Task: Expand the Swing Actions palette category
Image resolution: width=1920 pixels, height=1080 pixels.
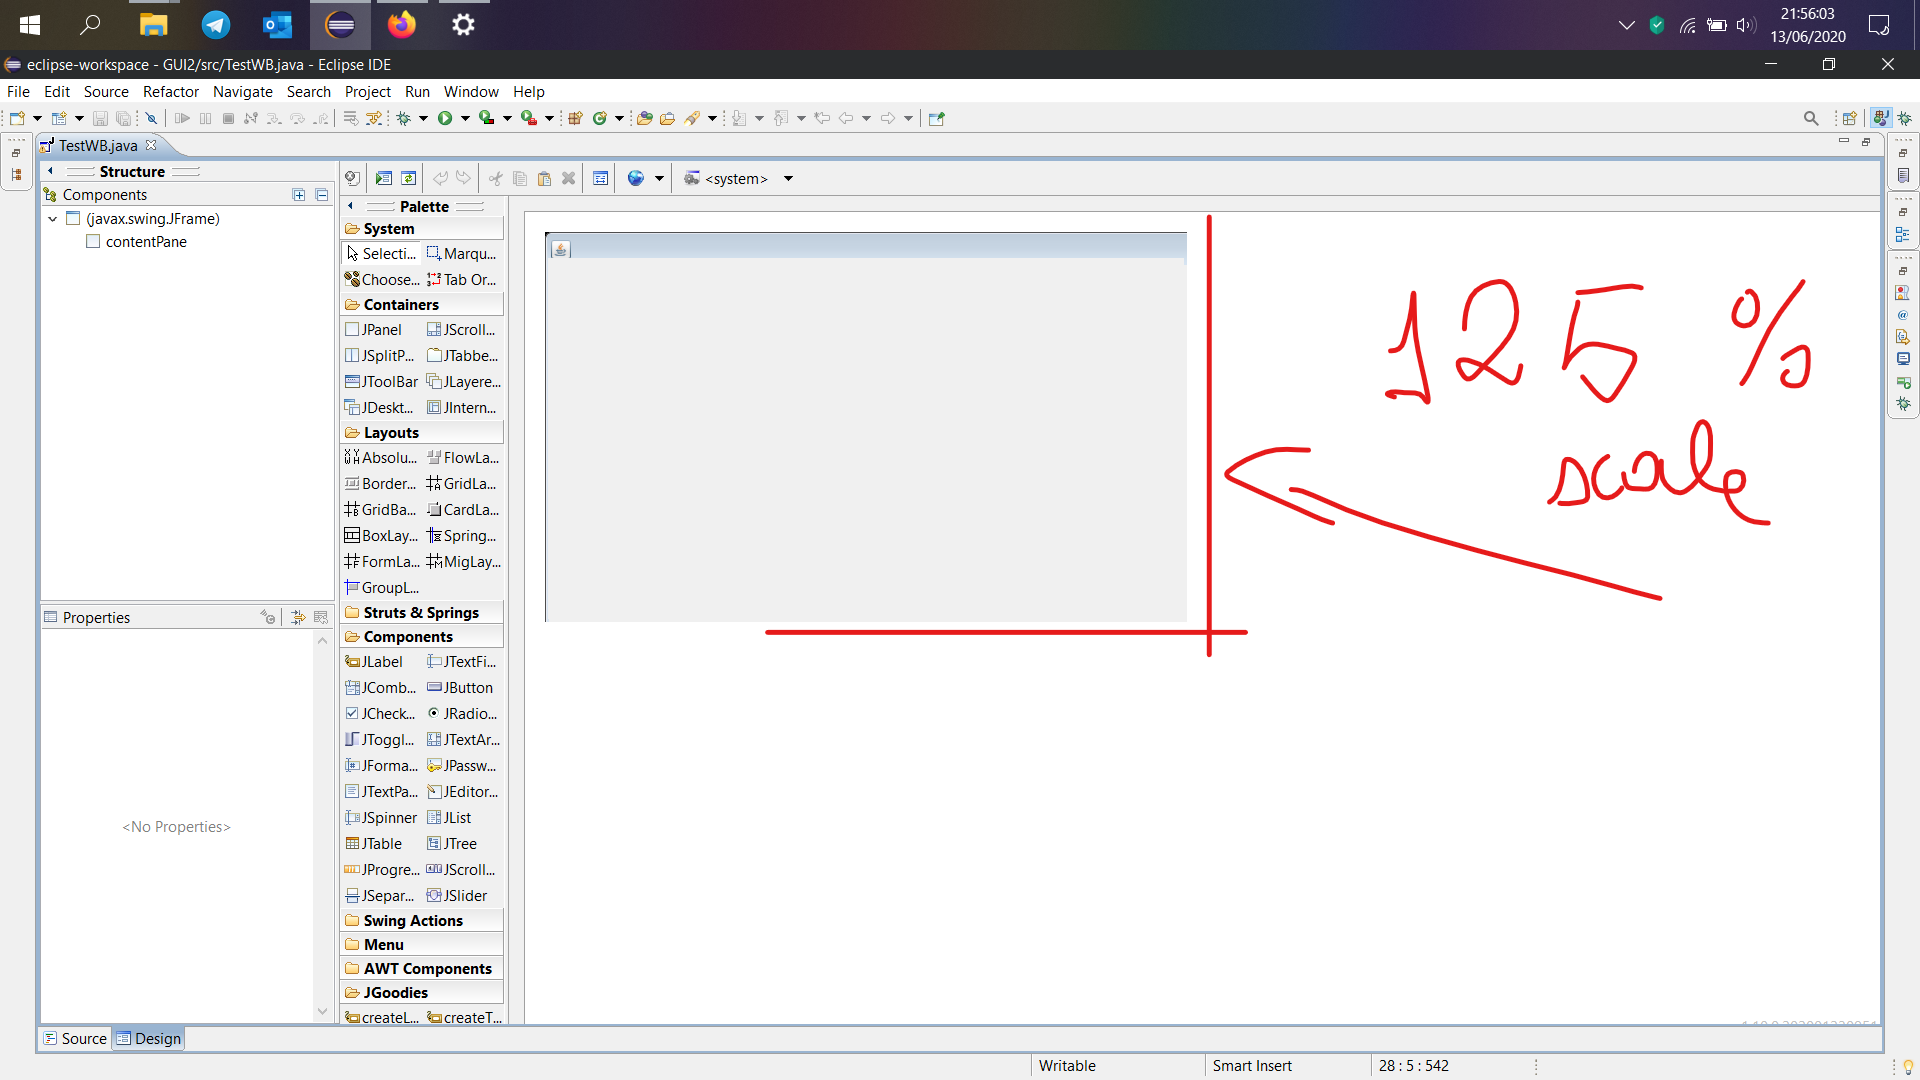Action: click(422, 921)
